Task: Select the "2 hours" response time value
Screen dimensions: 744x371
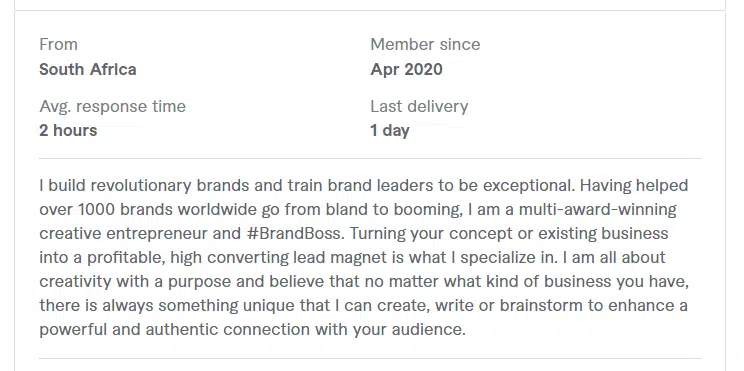Action: 68,130
